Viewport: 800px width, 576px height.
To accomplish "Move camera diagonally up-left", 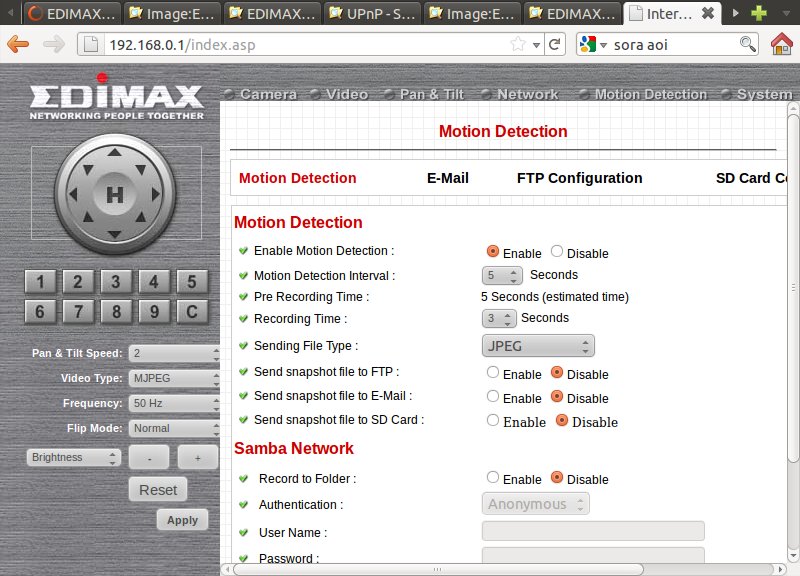I will pyautogui.click(x=88, y=170).
